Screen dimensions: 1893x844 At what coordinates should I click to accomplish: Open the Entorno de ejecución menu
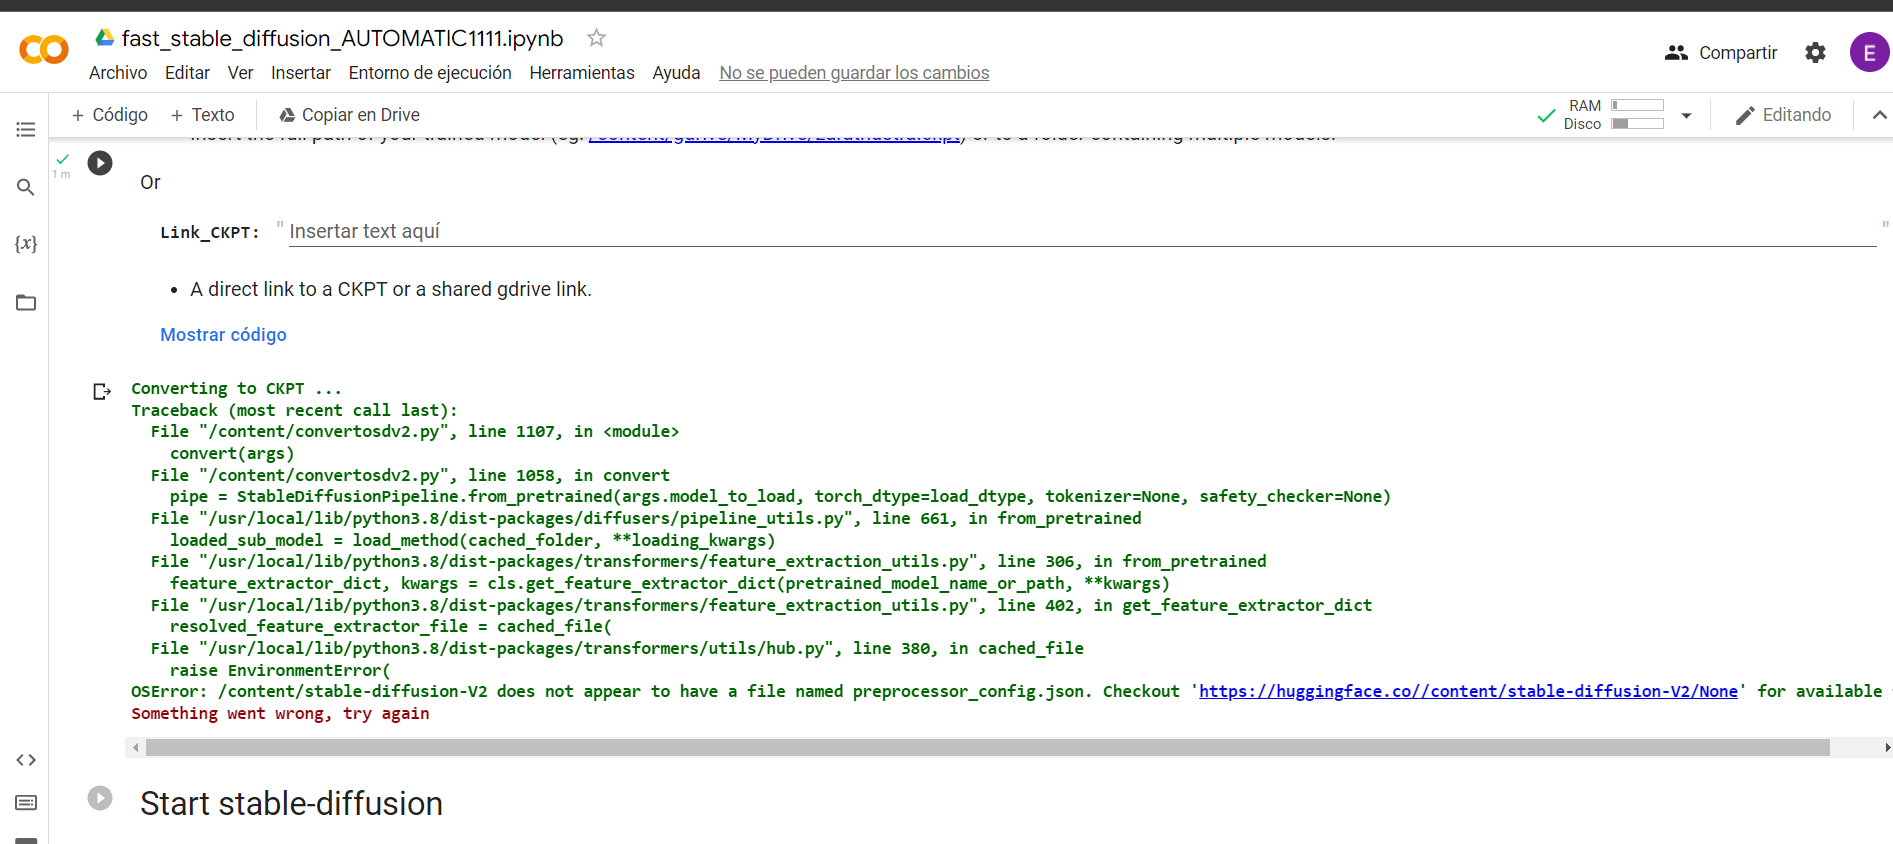click(x=430, y=73)
